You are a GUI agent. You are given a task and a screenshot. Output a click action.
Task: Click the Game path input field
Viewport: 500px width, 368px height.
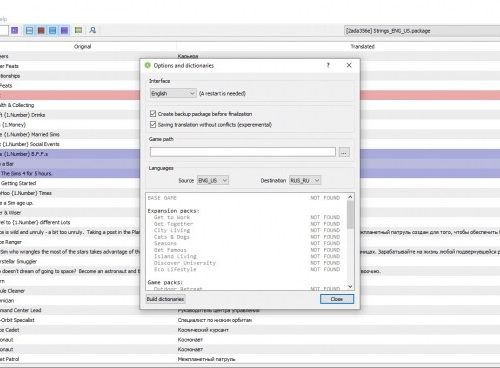tap(243, 152)
